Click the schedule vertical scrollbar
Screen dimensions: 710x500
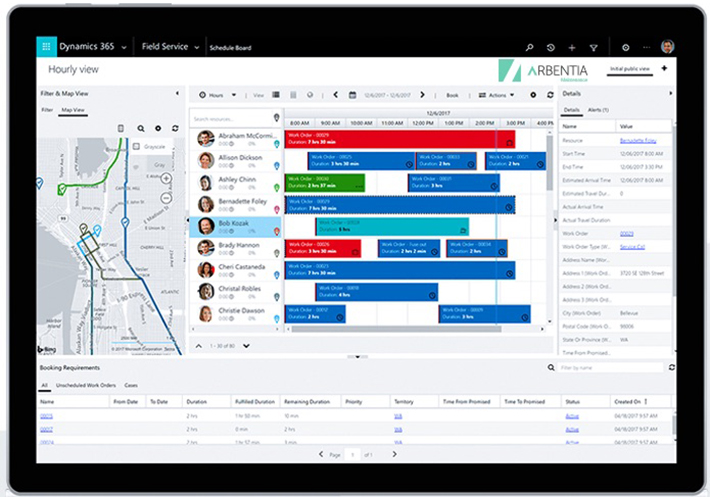click(550, 163)
